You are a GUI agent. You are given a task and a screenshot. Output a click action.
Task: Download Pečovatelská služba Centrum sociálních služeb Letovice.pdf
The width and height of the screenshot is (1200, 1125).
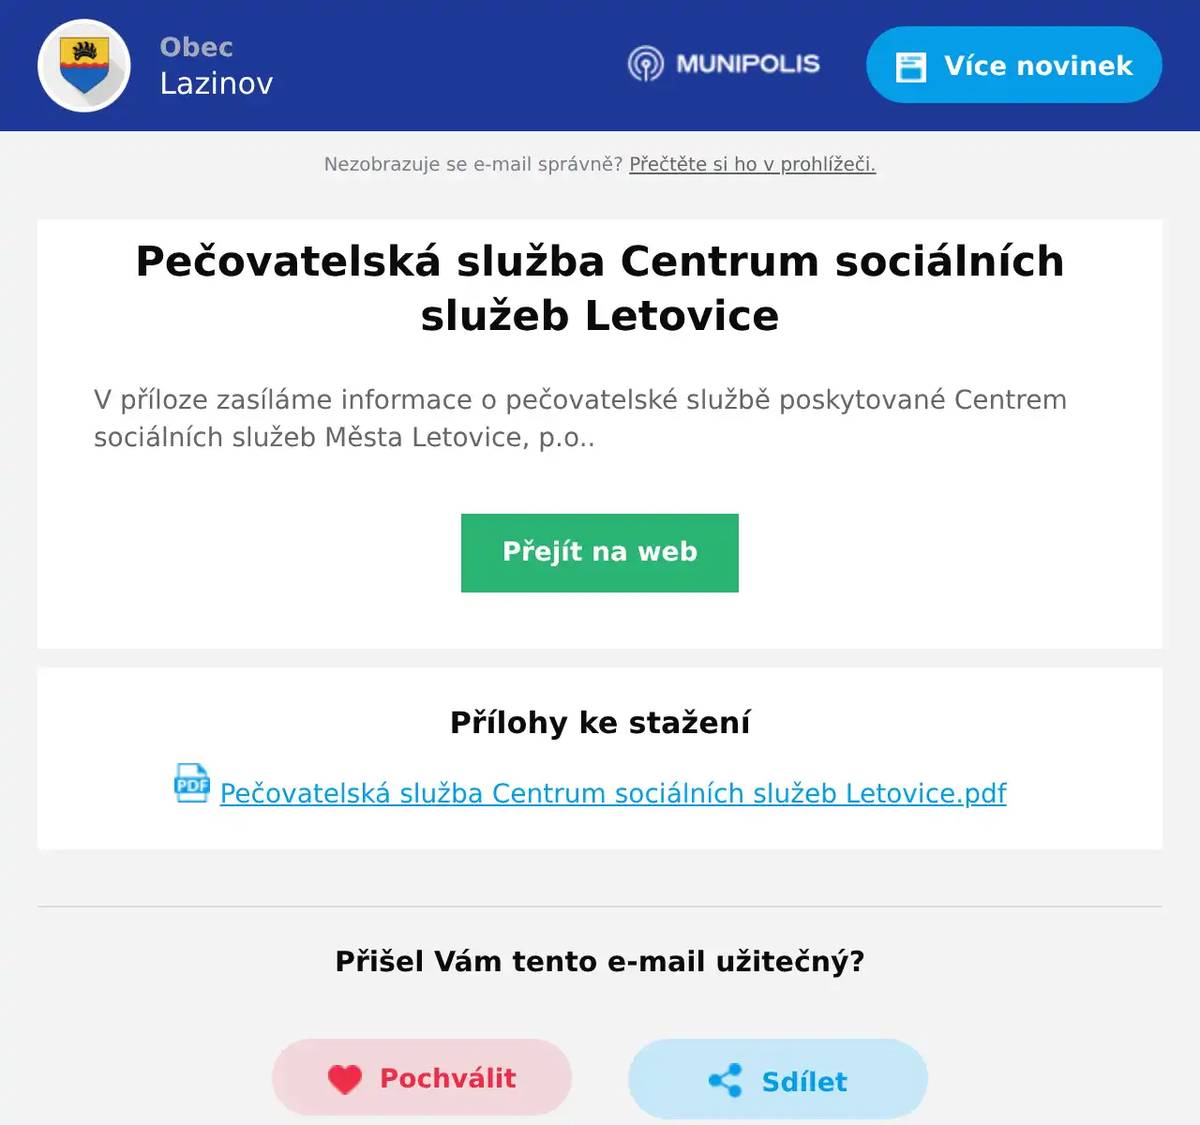pyautogui.click(x=612, y=793)
